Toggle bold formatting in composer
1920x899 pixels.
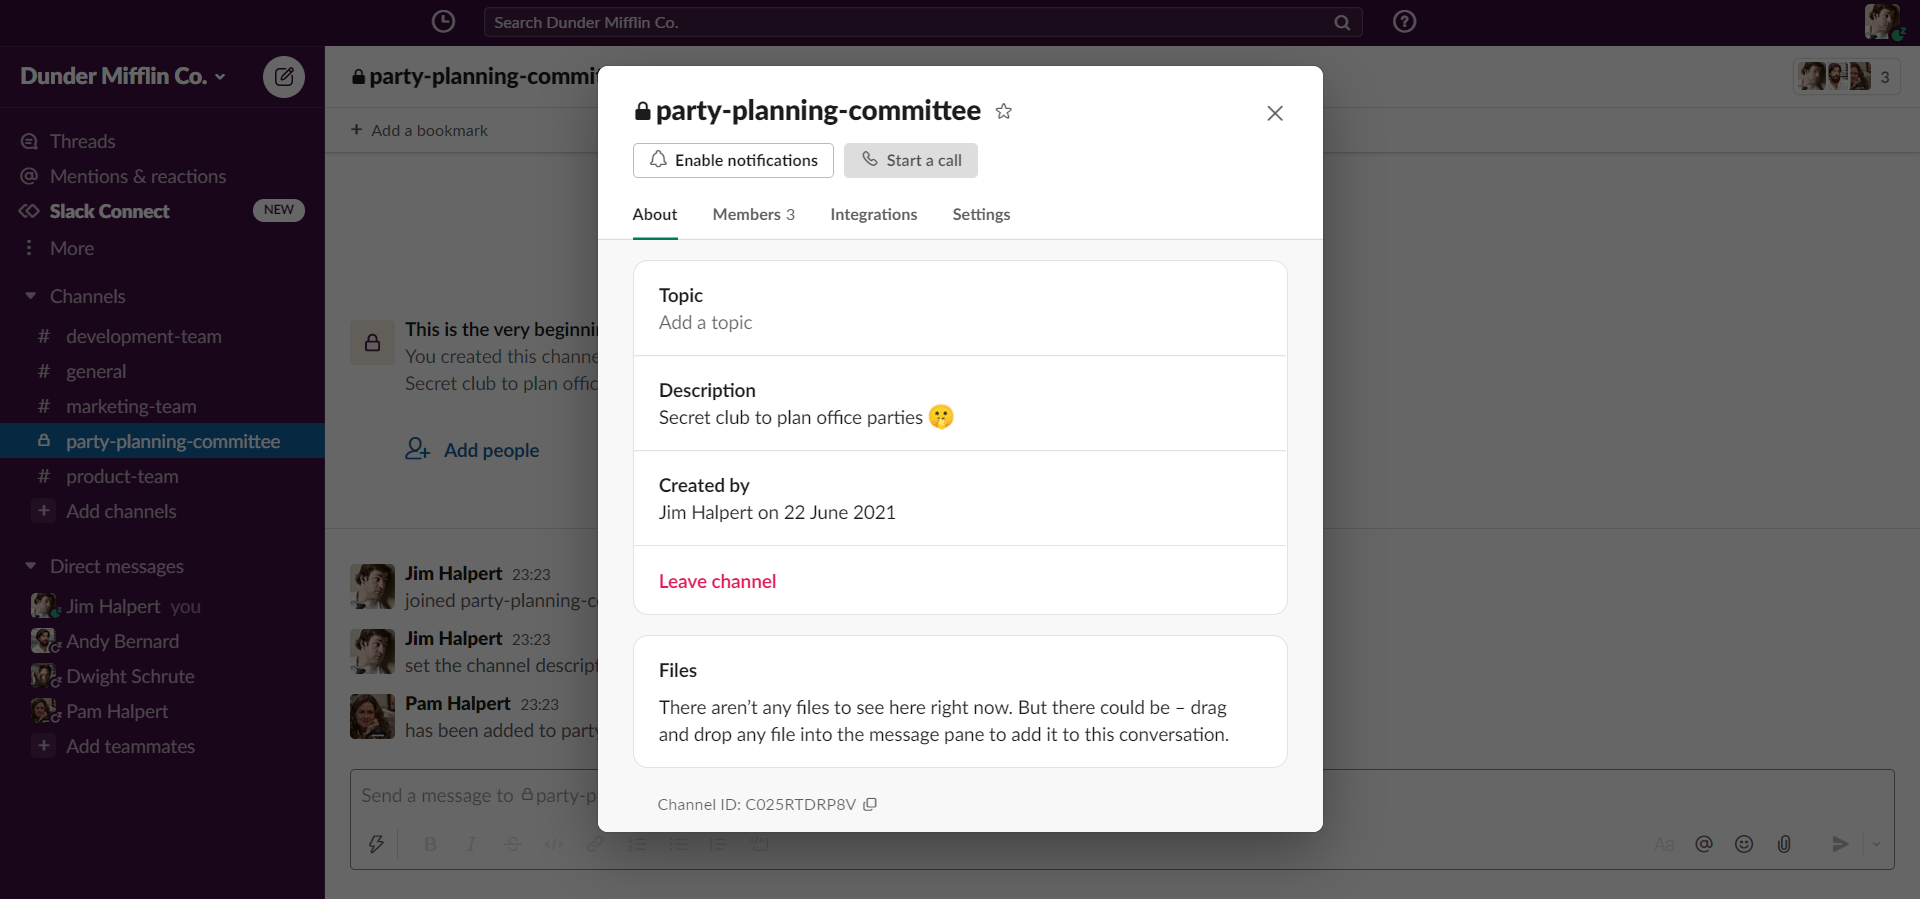click(430, 844)
